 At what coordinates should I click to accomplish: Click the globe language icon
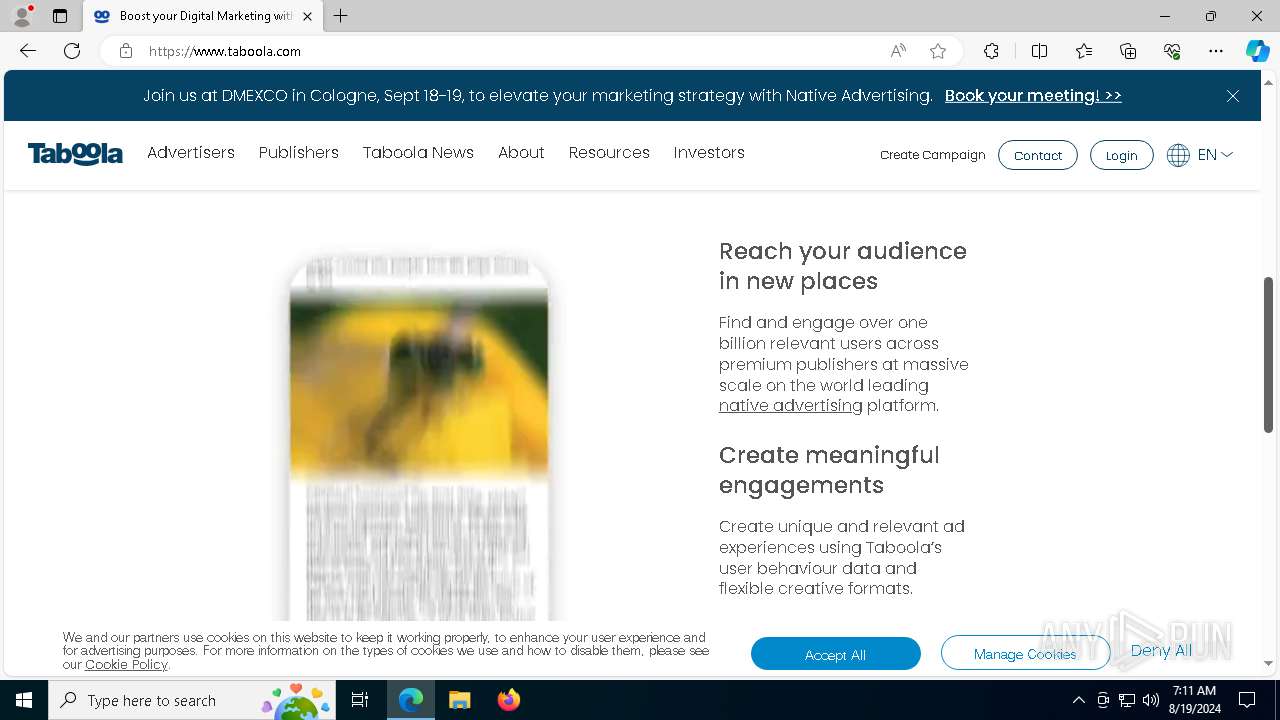coord(1178,155)
